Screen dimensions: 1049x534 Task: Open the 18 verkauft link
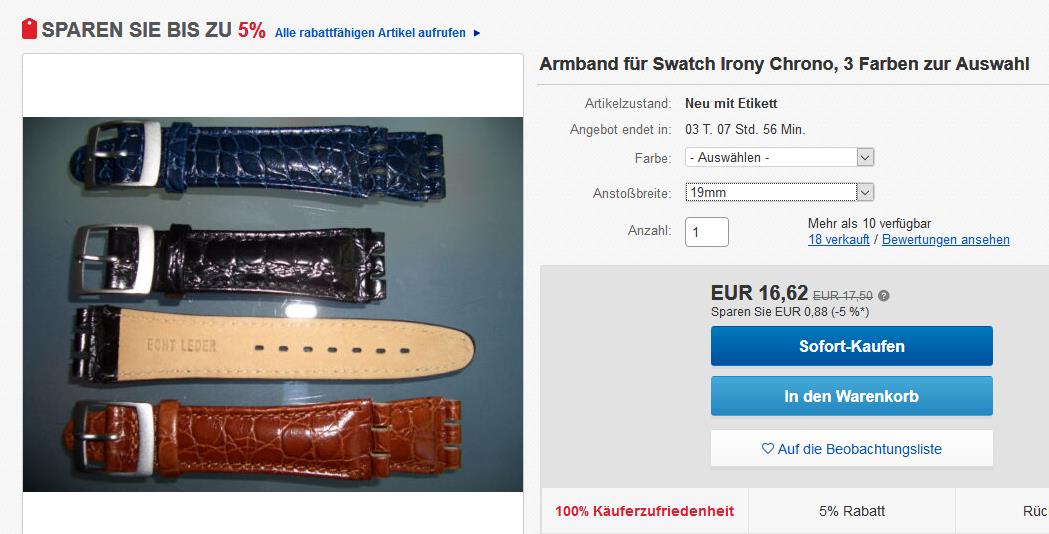tap(839, 240)
